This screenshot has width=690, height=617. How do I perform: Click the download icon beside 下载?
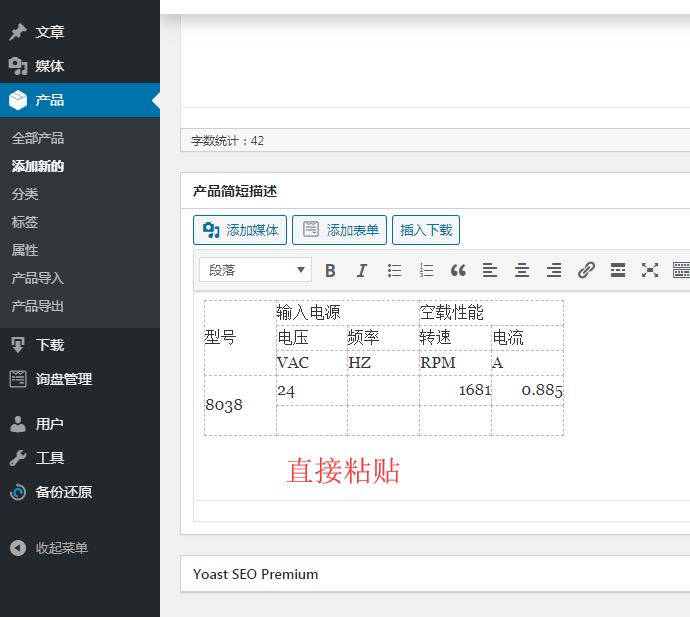(x=18, y=345)
